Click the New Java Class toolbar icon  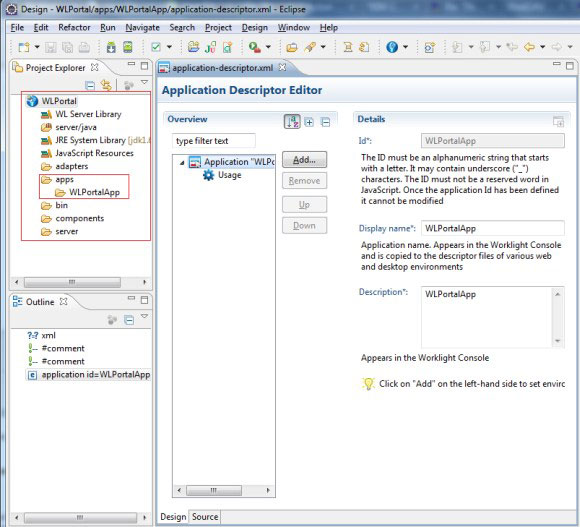point(227,47)
